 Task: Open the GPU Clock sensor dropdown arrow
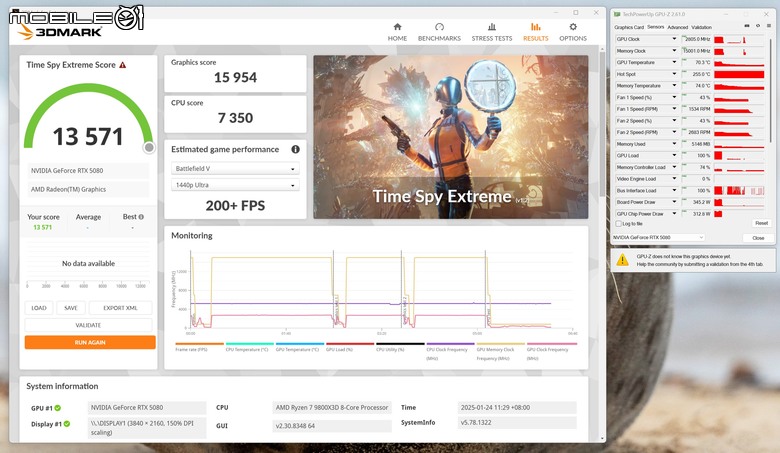[x=674, y=39]
